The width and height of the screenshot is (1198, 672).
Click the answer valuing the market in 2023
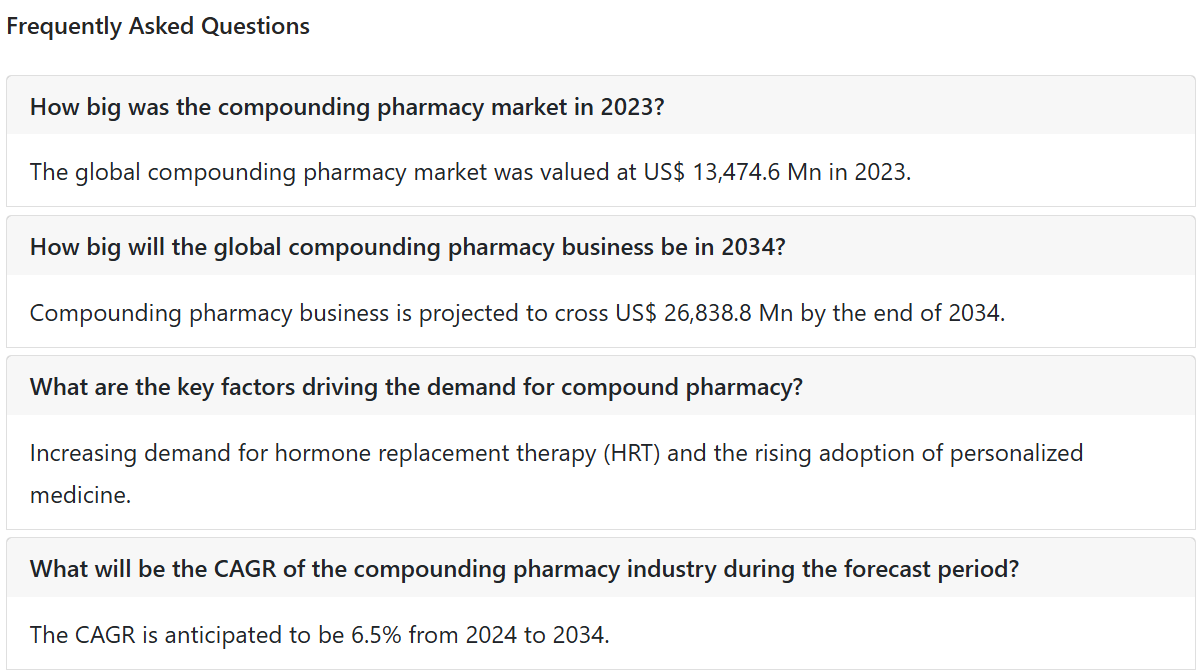(470, 172)
